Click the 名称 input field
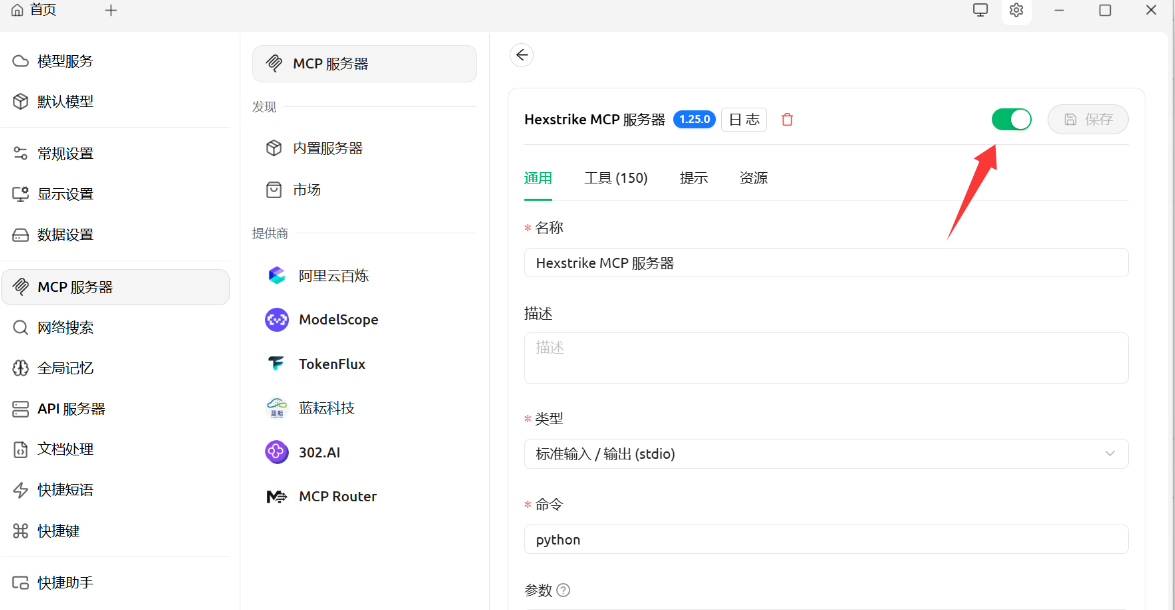 point(826,263)
